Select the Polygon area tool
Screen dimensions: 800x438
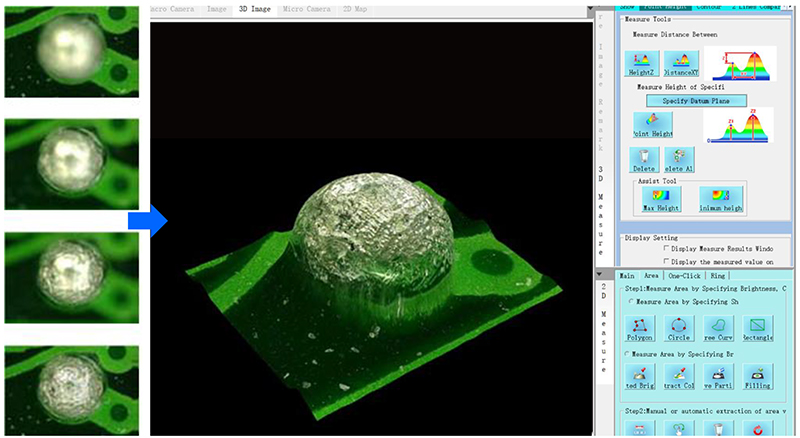tap(639, 328)
